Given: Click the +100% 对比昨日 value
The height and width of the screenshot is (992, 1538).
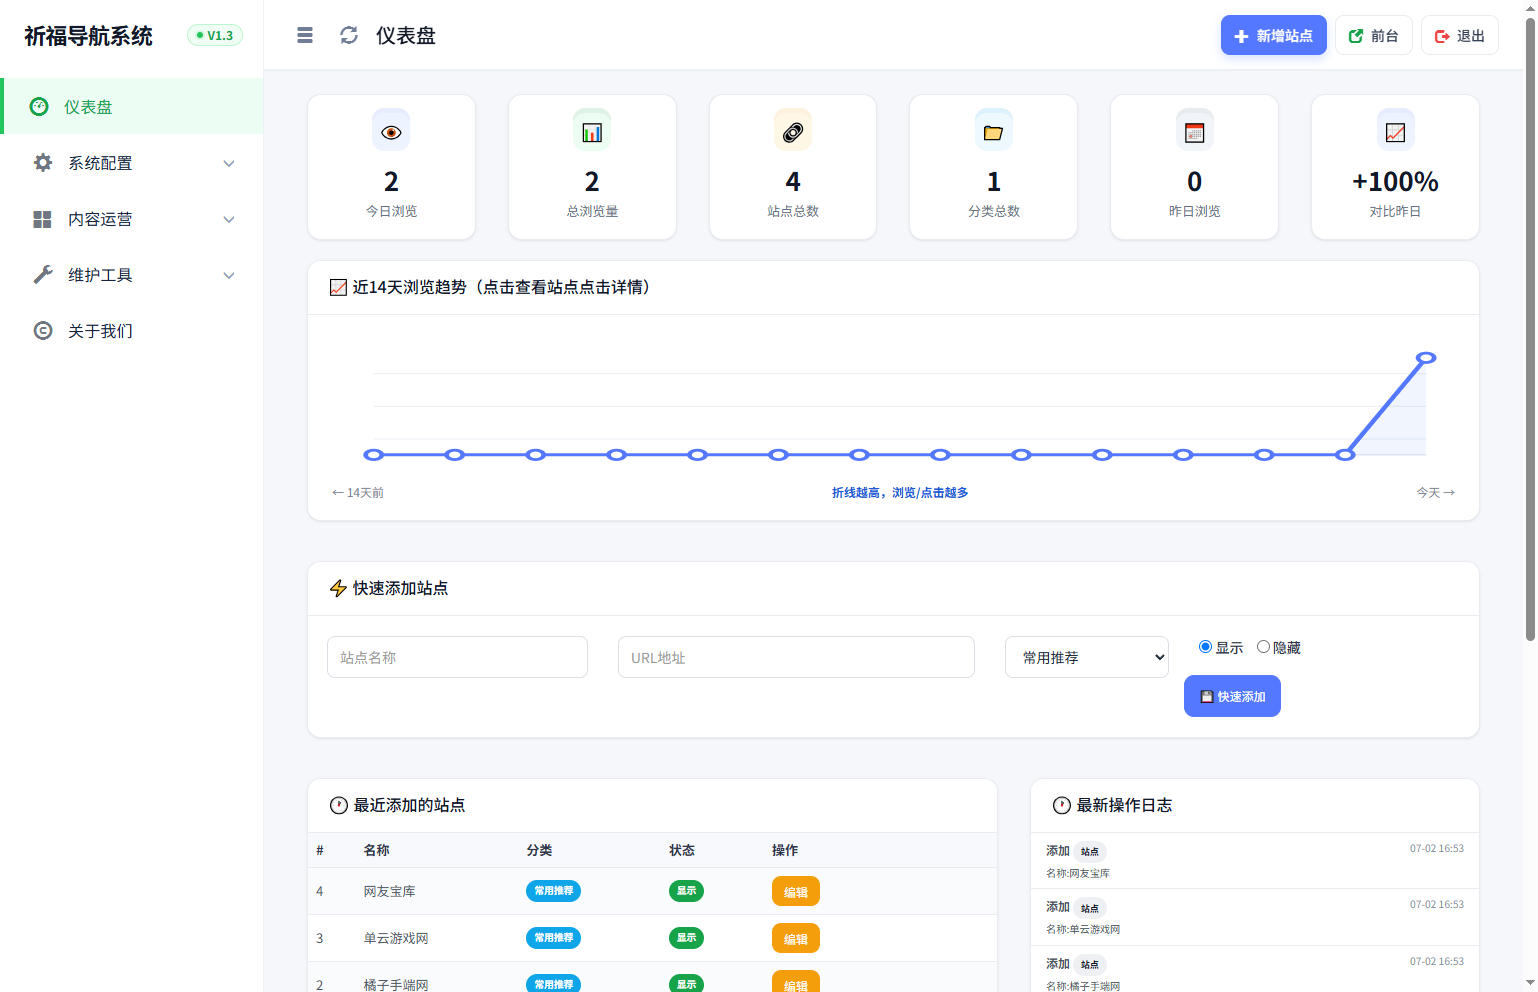Looking at the screenshot, I should [x=1395, y=182].
